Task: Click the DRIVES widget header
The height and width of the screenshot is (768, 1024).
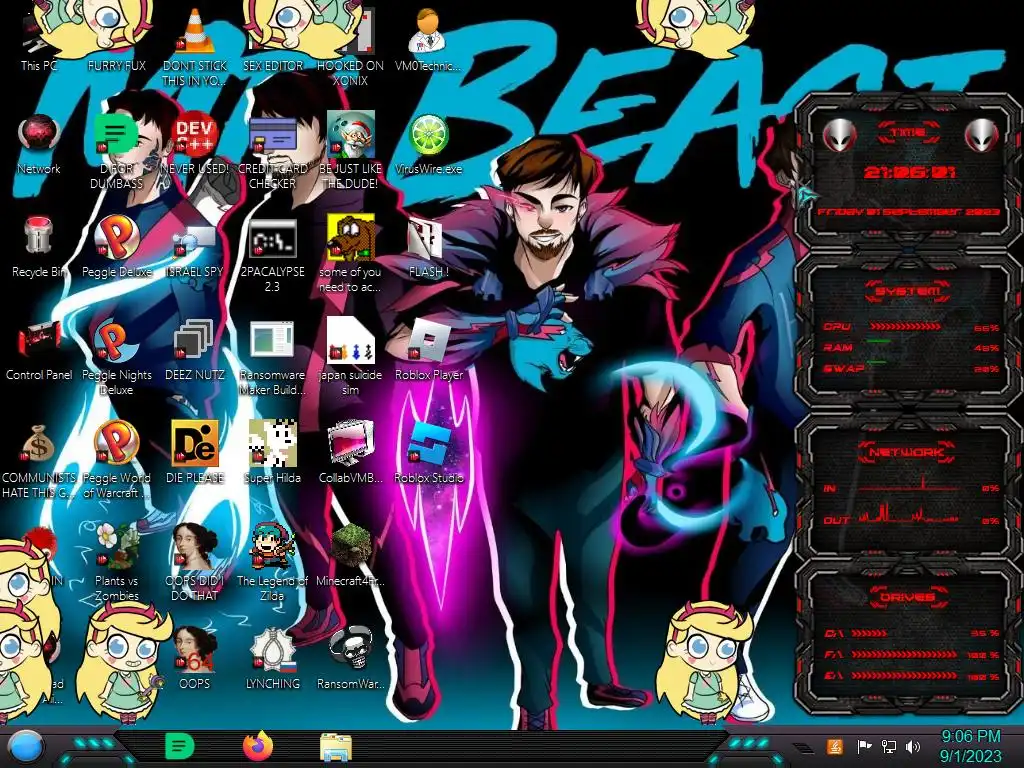Action: click(908, 597)
